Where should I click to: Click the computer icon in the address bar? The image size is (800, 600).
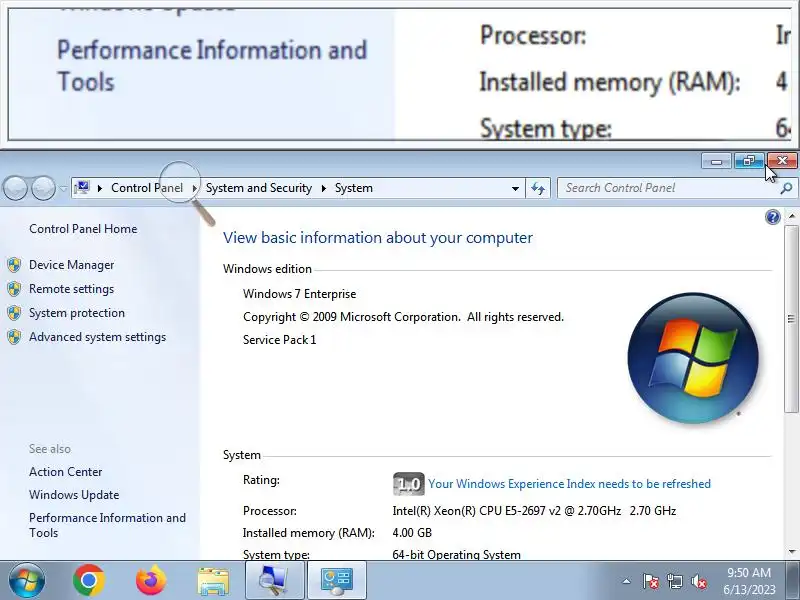[82, 188]
